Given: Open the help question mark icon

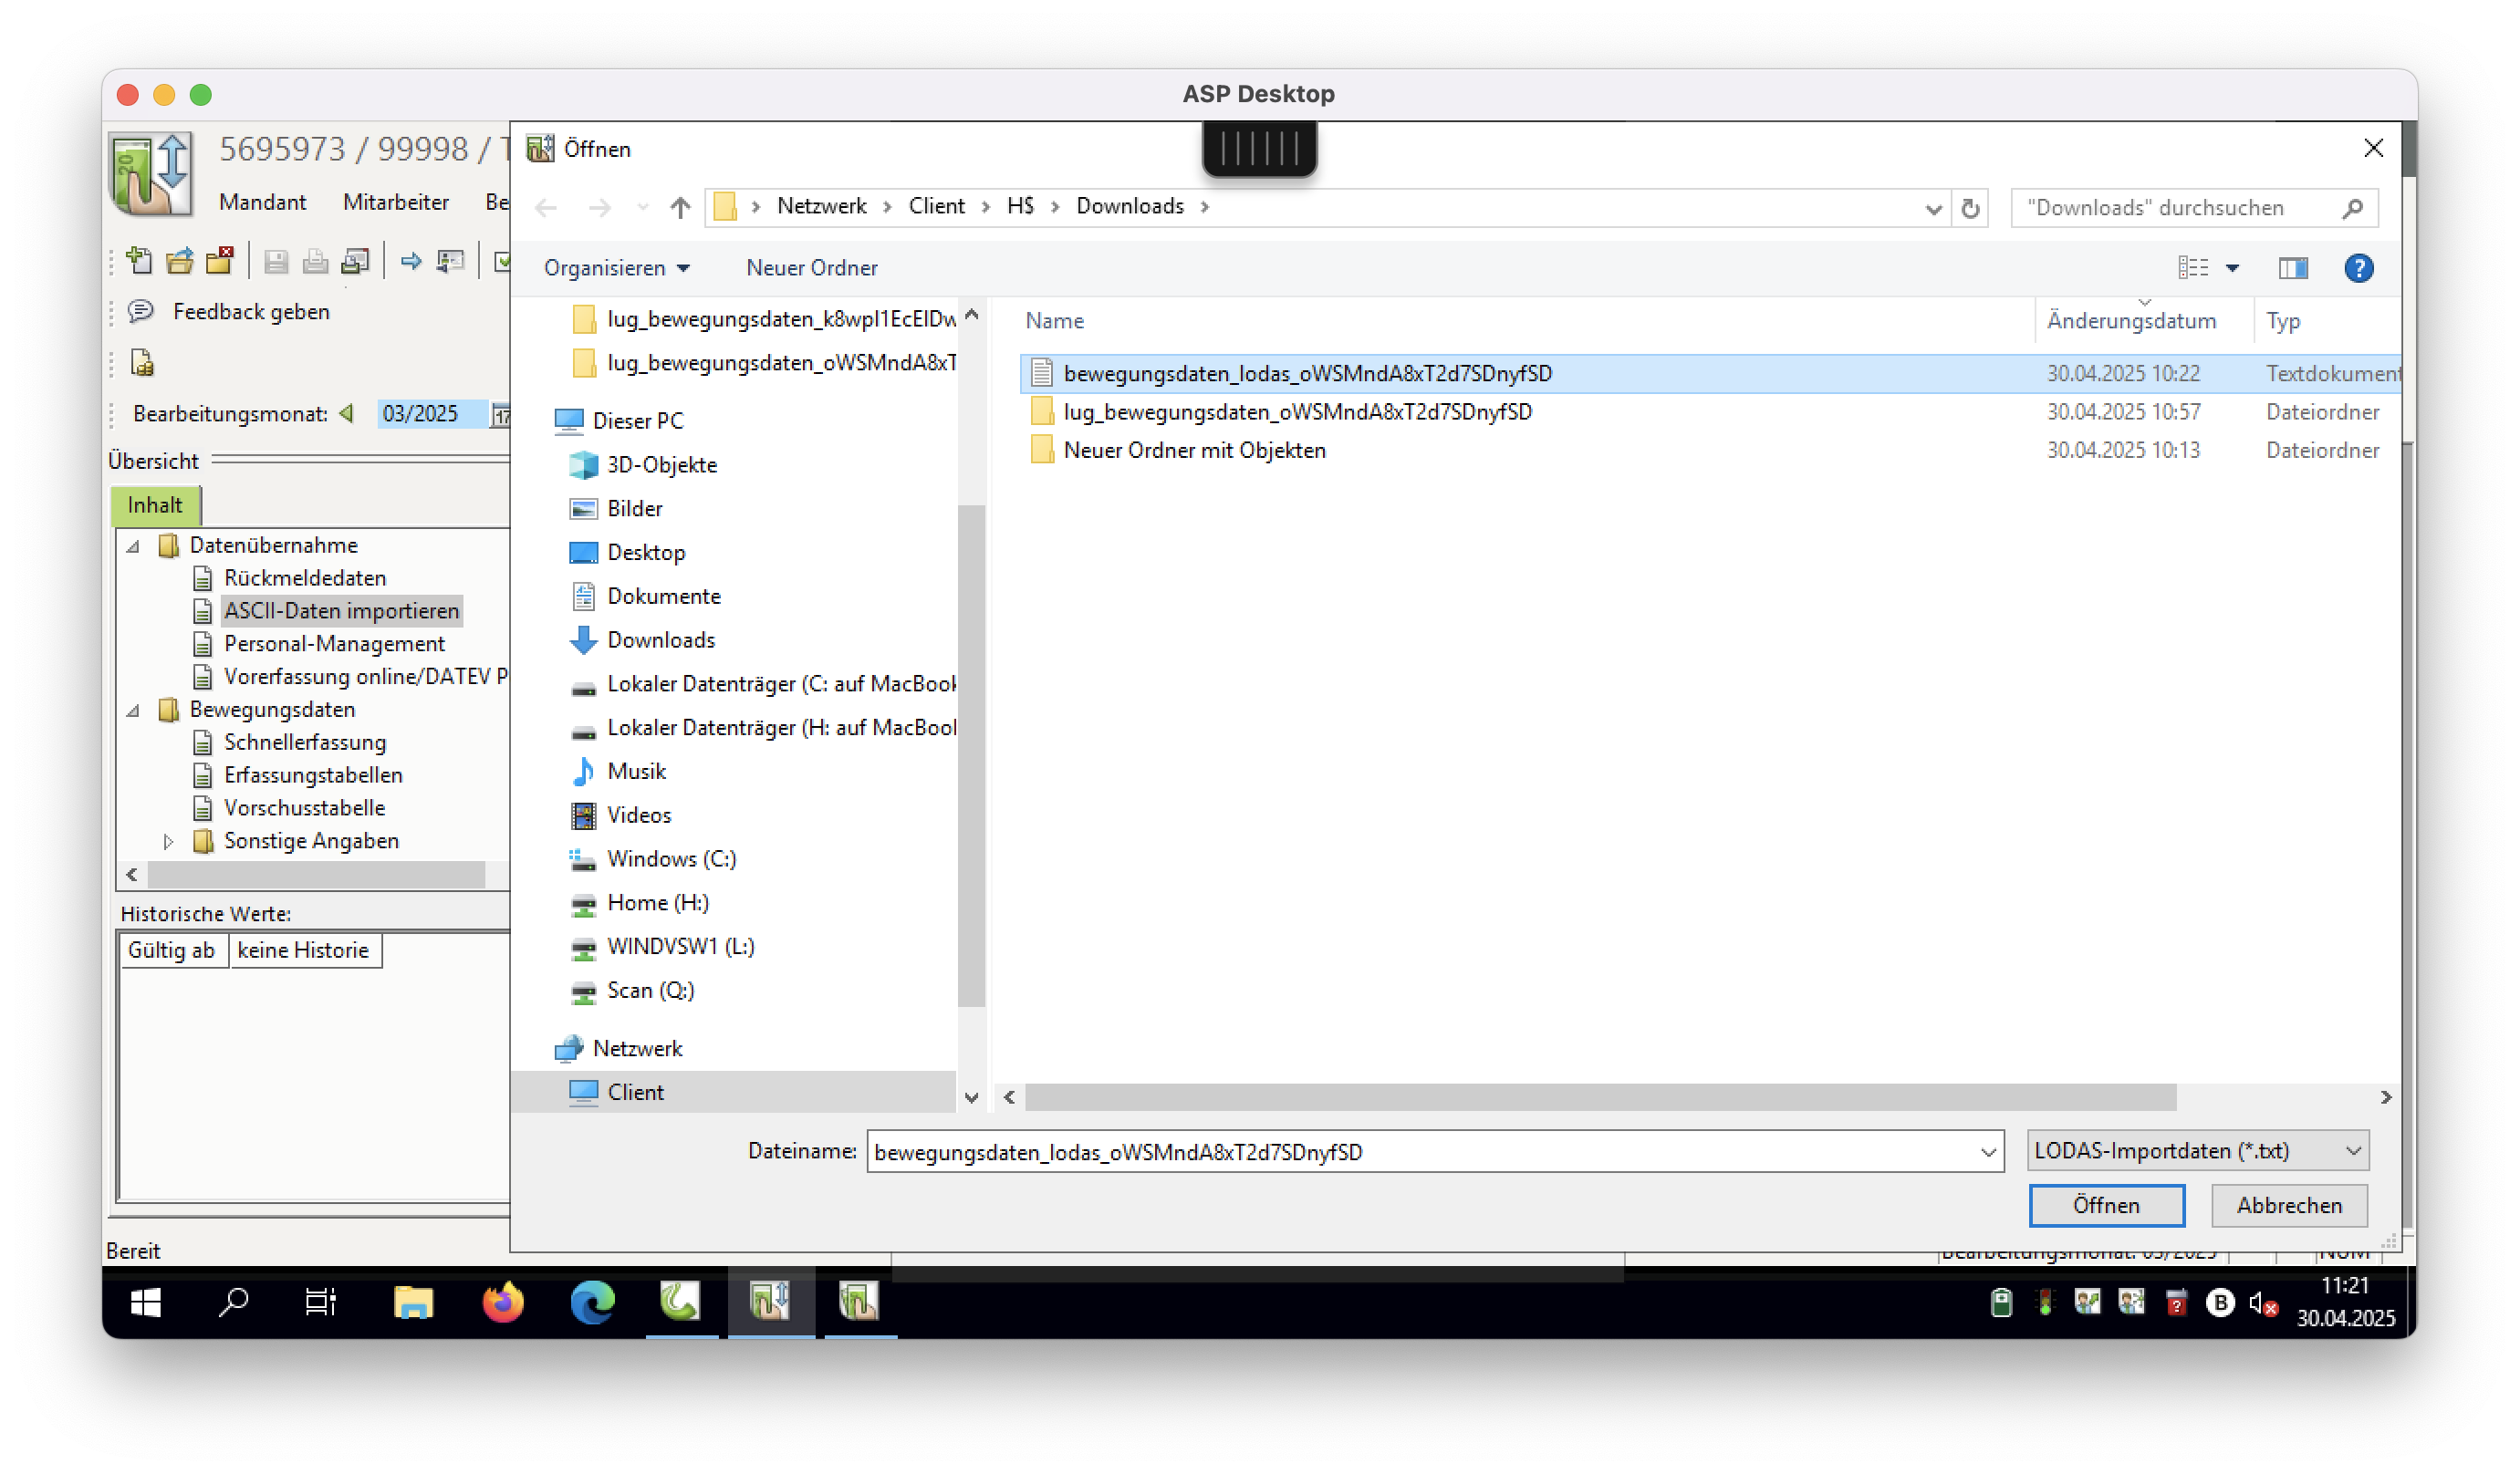Looking at the screenshot, I should (x=2358, y=268).
